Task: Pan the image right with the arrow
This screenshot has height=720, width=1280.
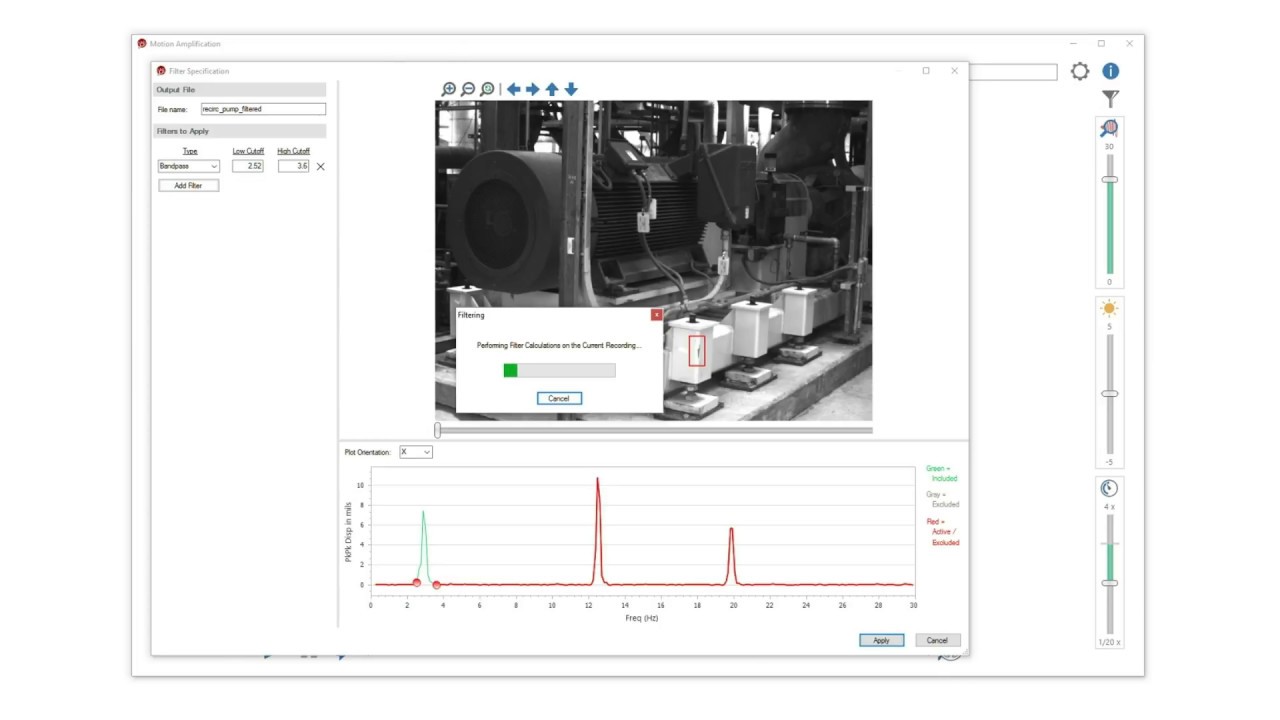Action: coord(532,89)
